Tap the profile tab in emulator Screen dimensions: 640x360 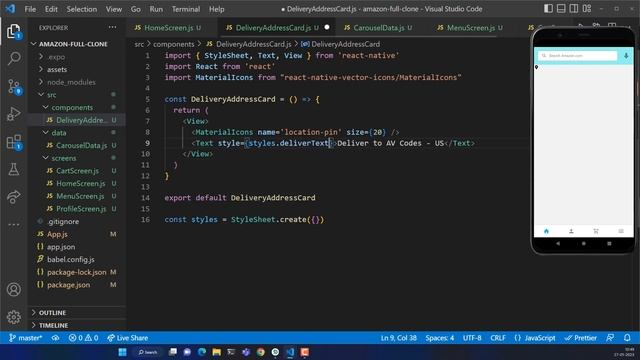pyautogui.click(x=571, y=231)
